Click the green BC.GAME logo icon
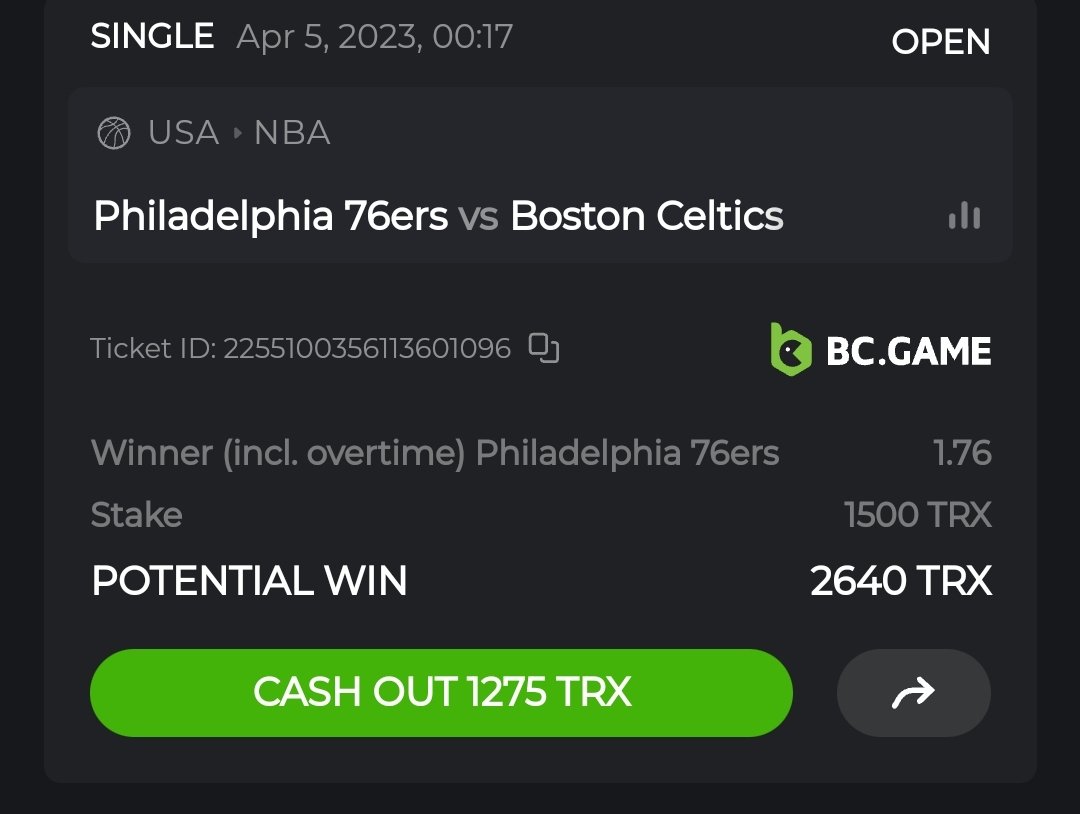This screenshot has width=1080, height=814. (790, 350)
